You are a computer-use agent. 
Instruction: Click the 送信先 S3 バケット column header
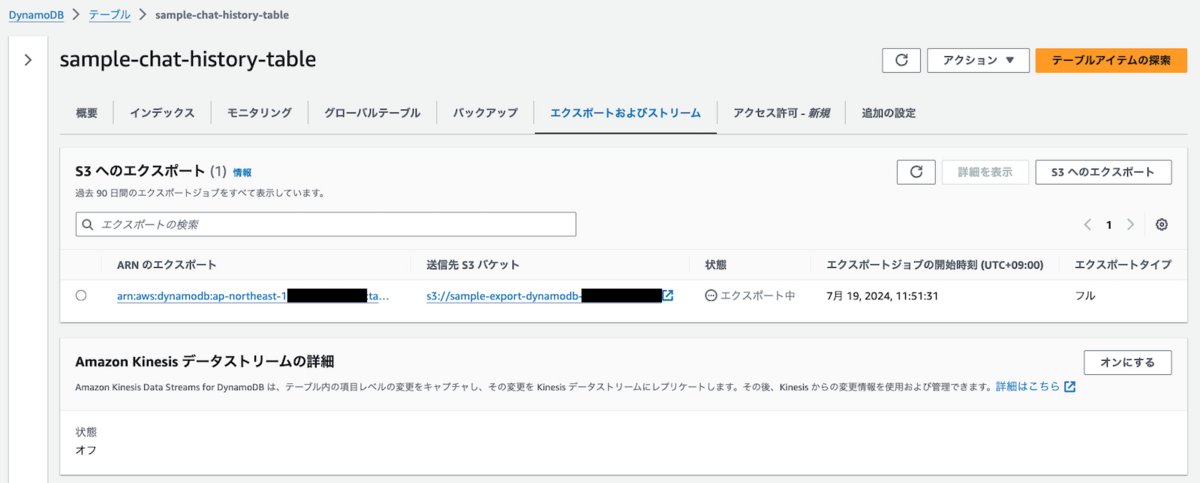[x=472, y=265]
